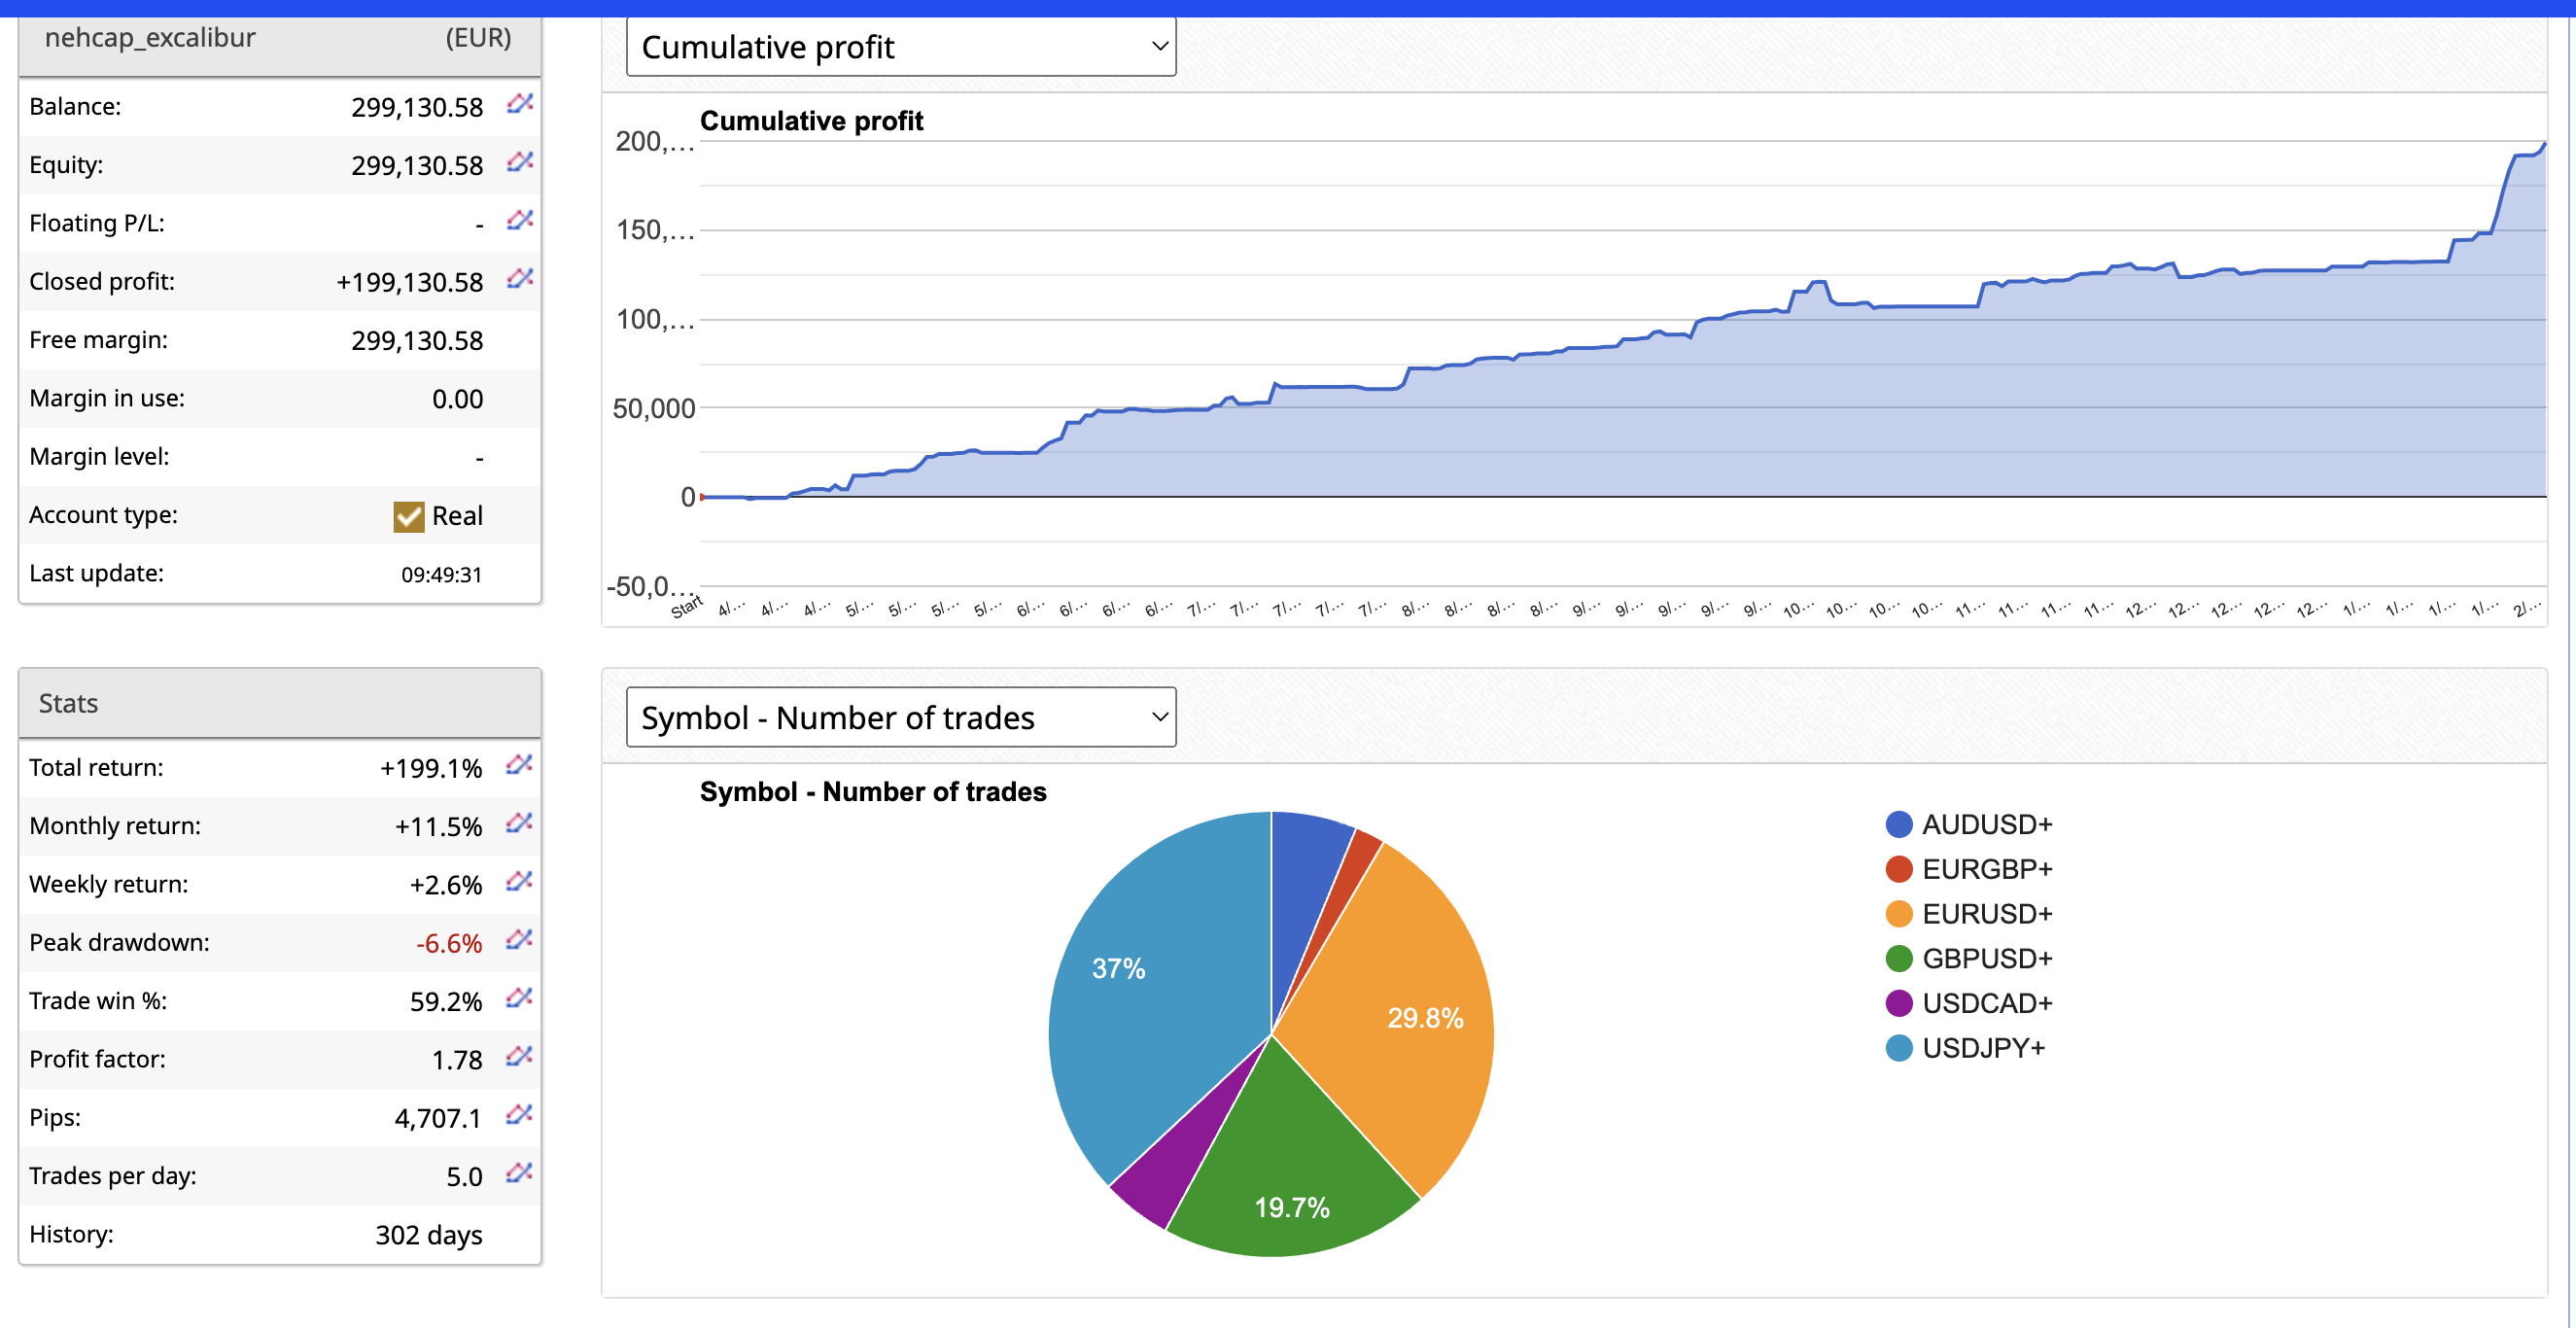This screenshot has width=2576, height=1328.
Task: Expand the Symbol - Number of trades dropdown
Action: click(900, 717)
